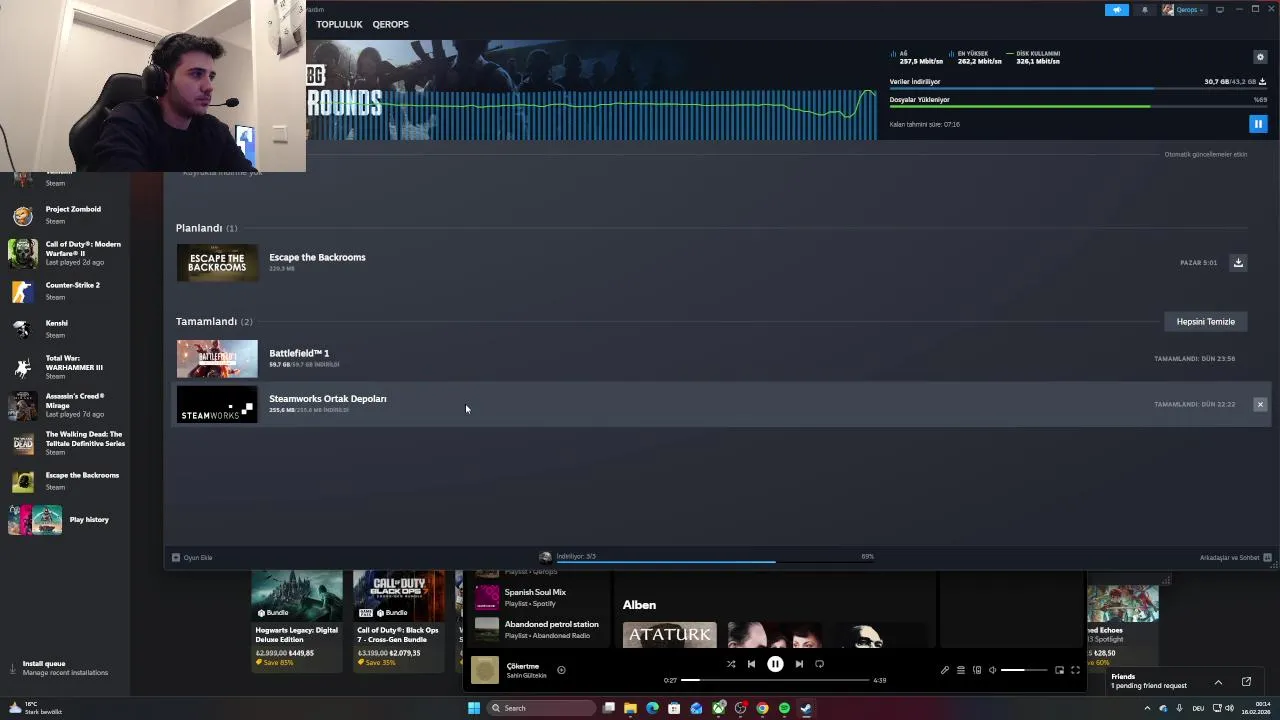Select Counter-Strike 2 in sidebar

(x=65, y=290)
